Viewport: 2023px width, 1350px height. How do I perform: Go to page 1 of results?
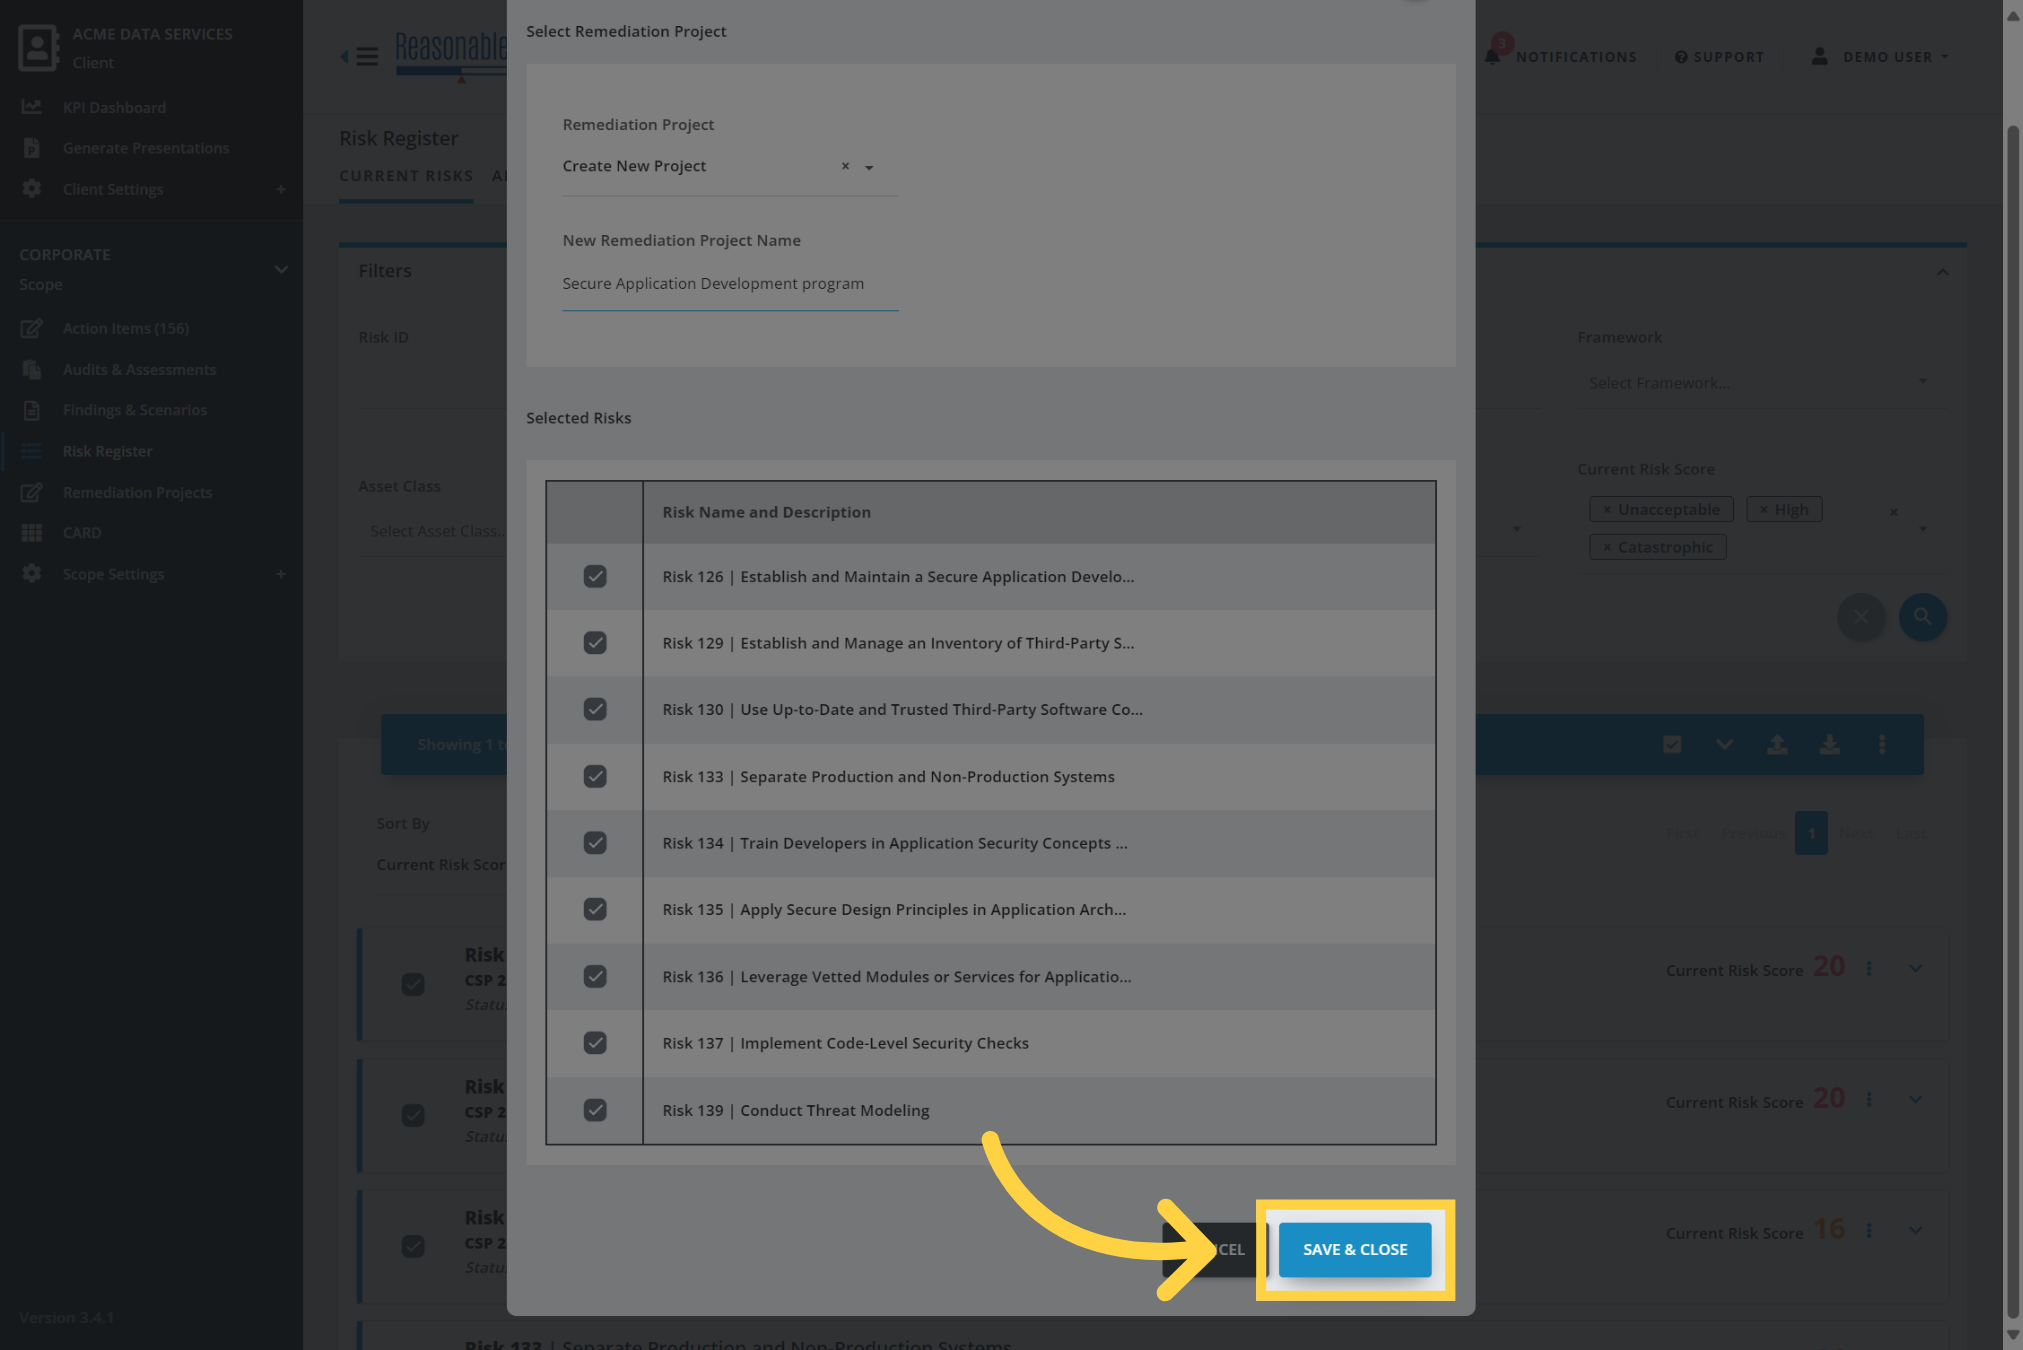tap(1811, 833)
